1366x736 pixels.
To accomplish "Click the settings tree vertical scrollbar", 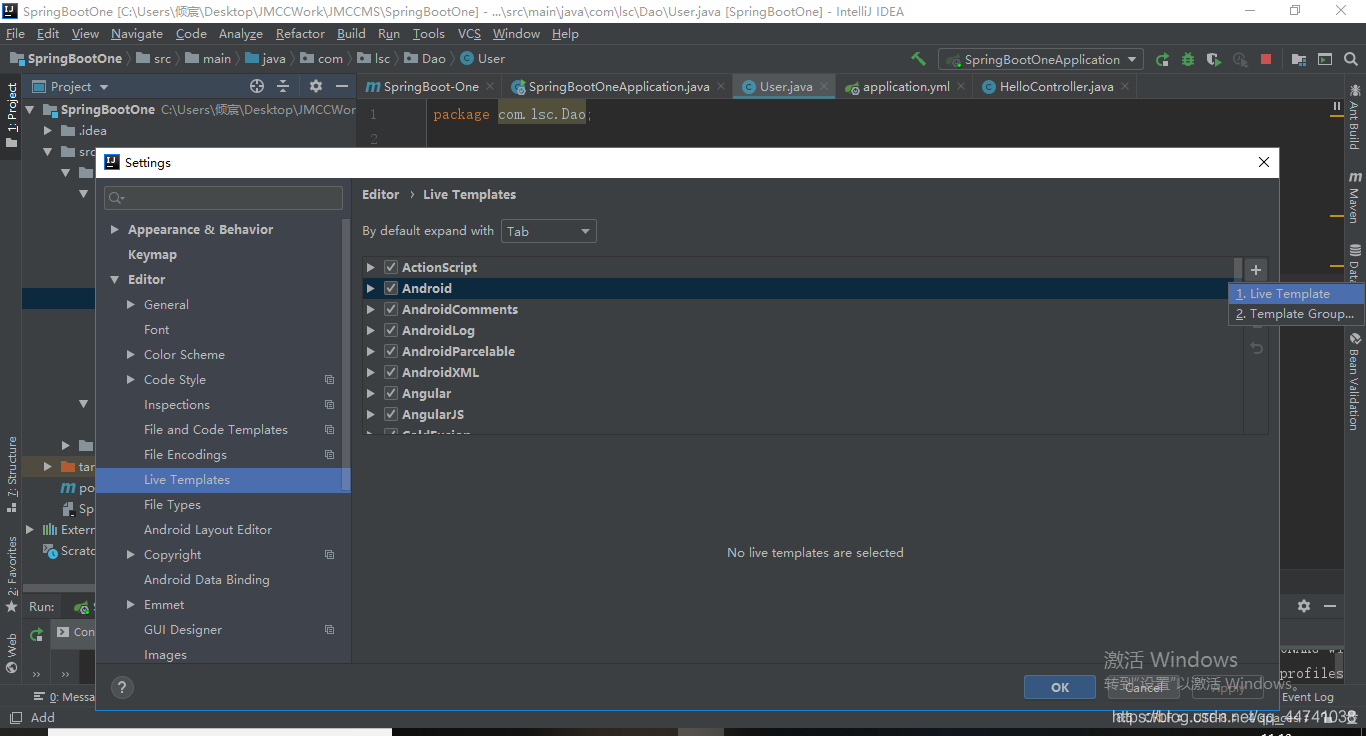I will click(x=346, y=354).
